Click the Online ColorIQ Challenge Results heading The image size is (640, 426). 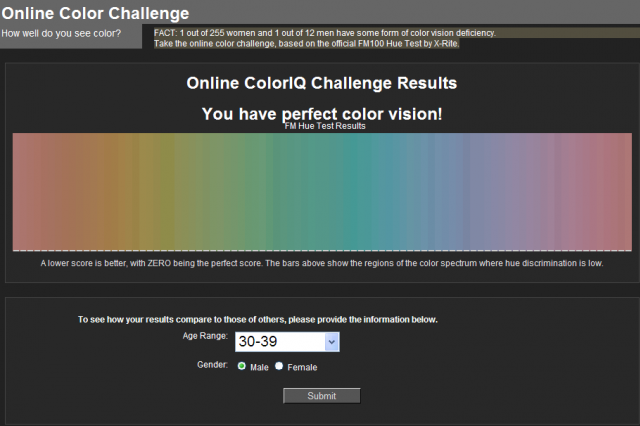pos(322,83)
